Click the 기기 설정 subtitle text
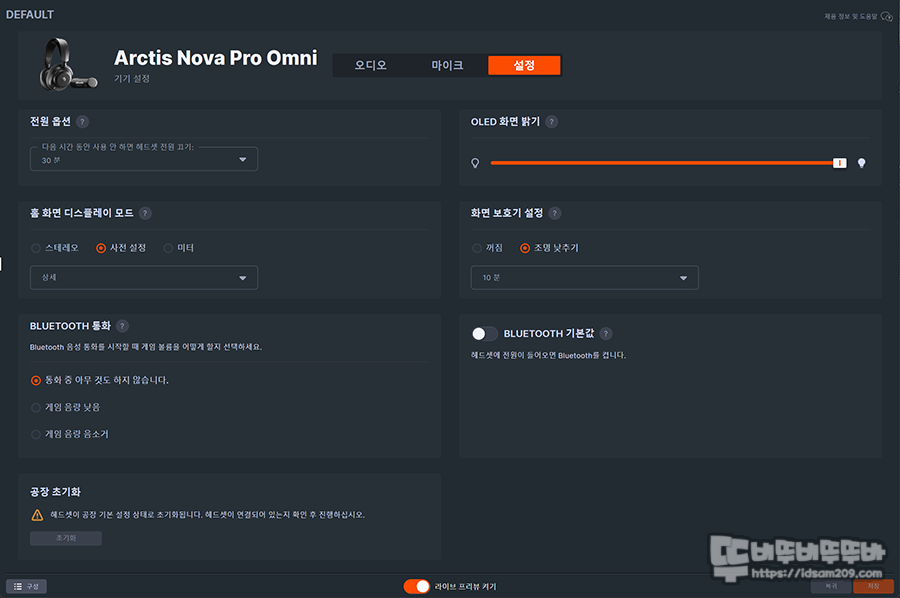Viewport: 900px width, 598px height. click(131, 79)
